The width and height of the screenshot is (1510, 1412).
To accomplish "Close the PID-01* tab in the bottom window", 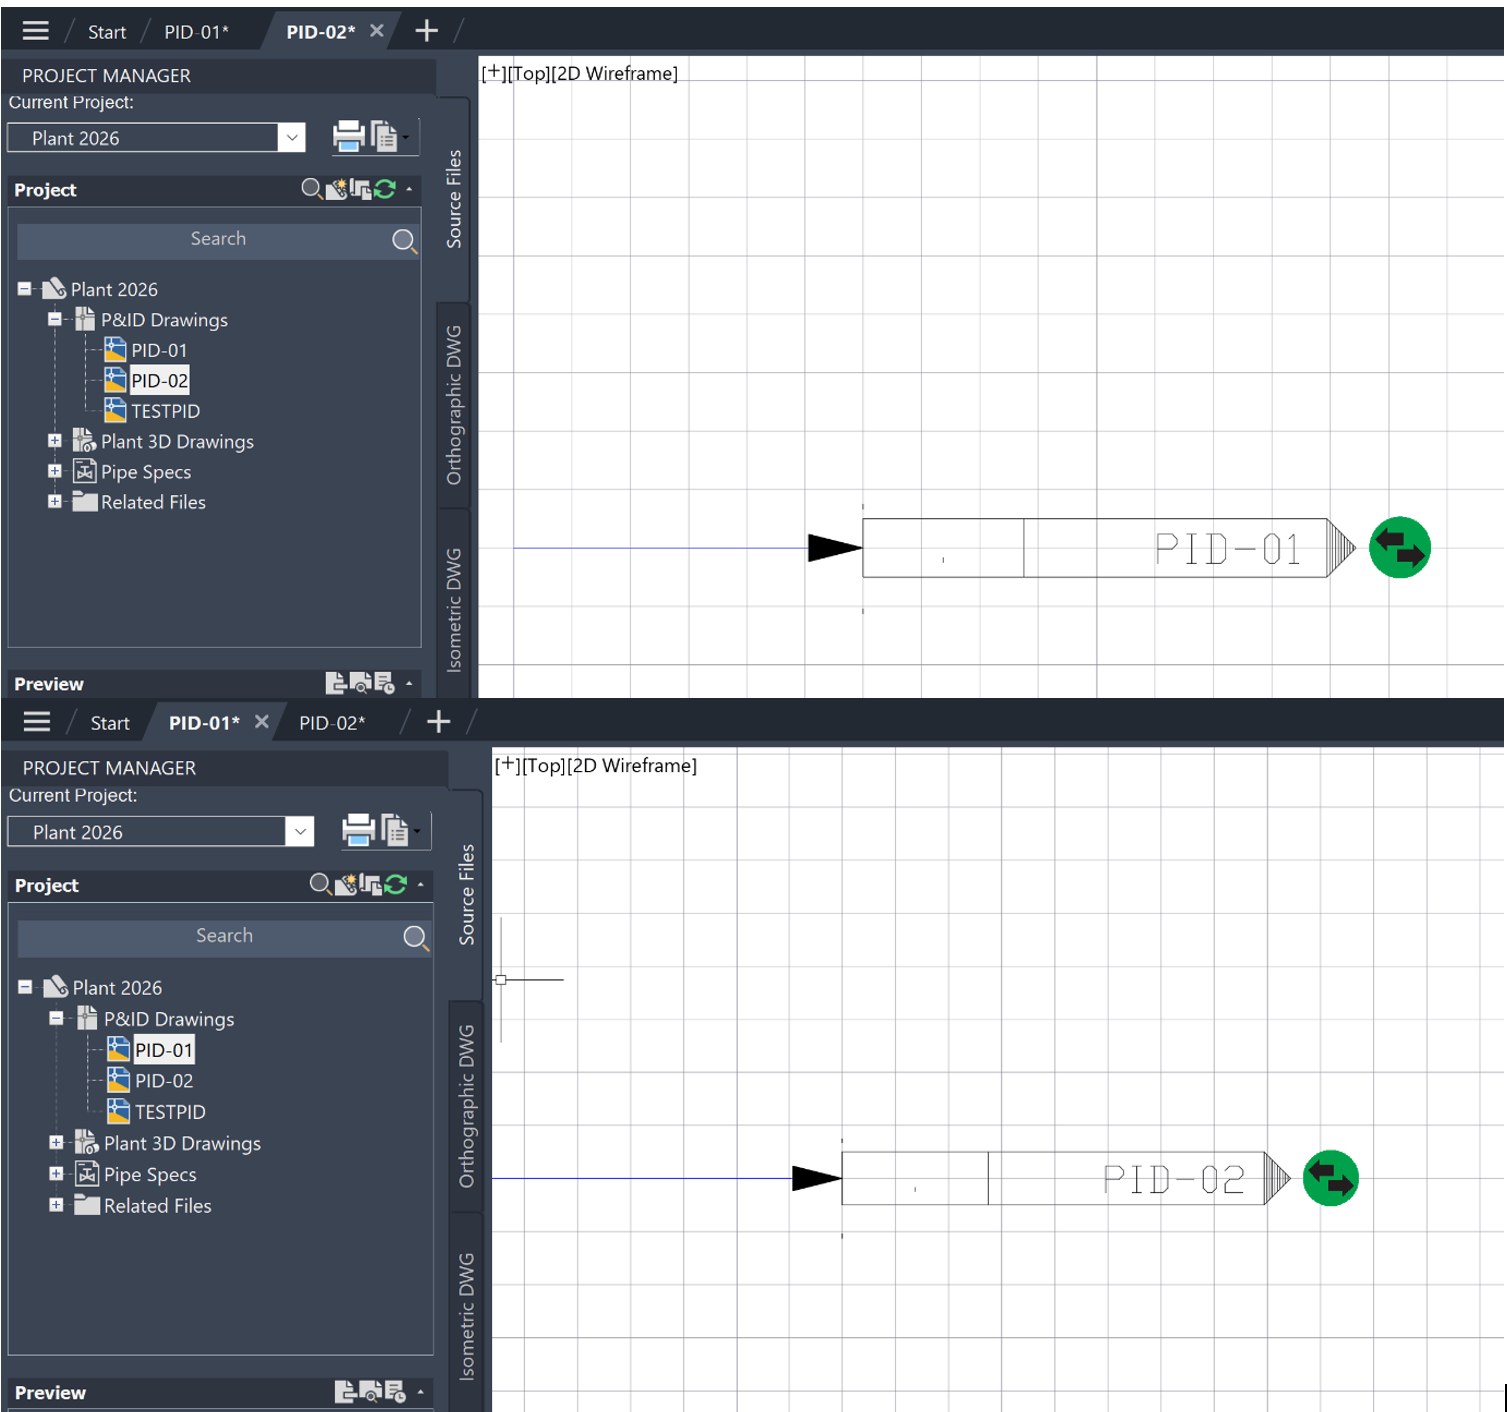I will click(x=262, y=722).
